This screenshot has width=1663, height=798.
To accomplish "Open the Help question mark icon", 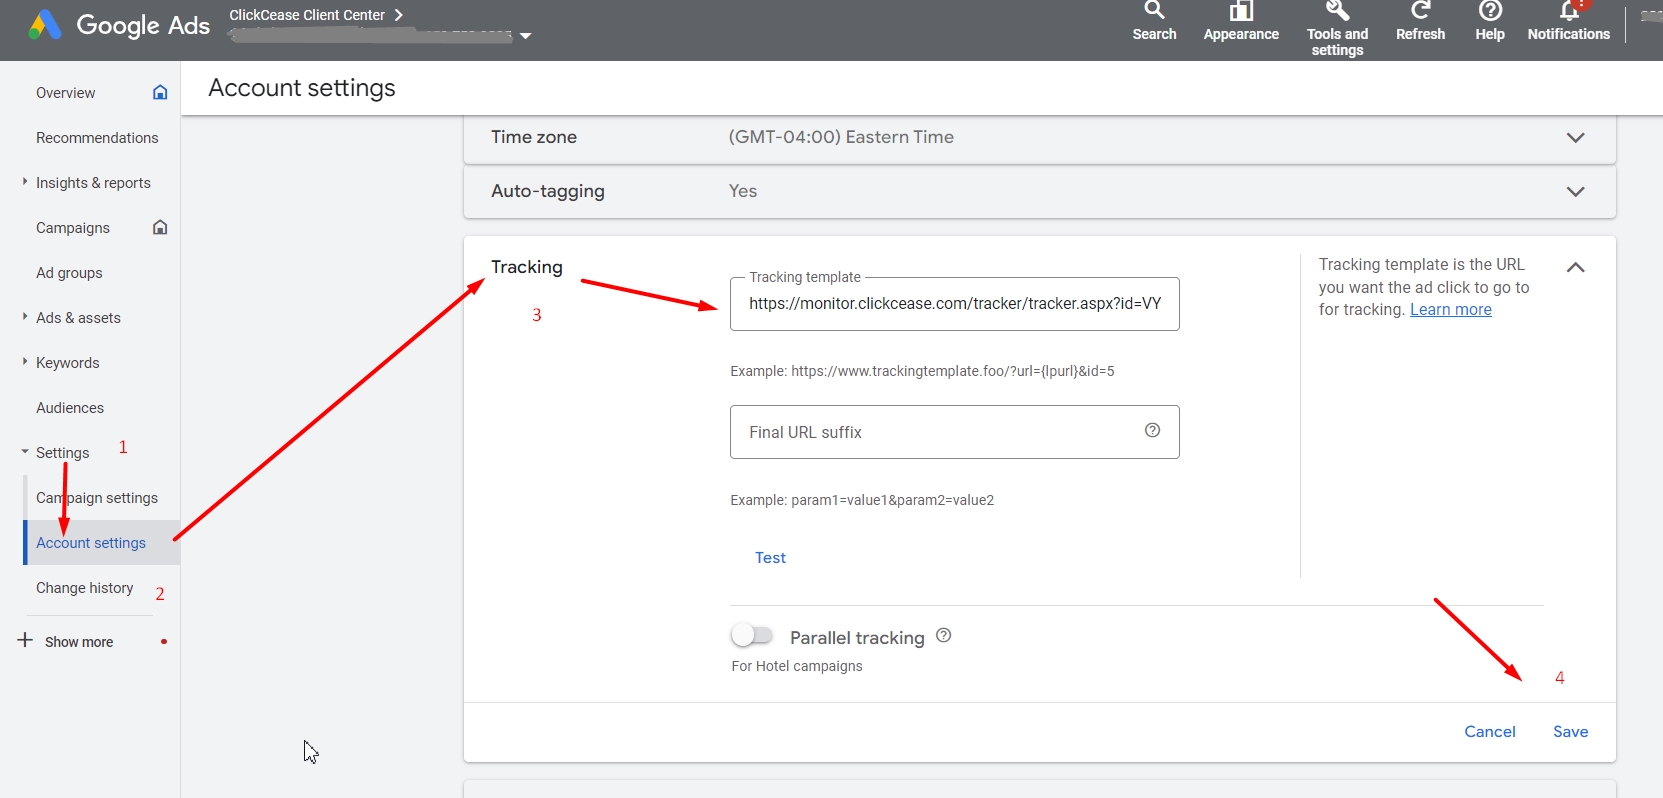I will (x=1490, y=10).
